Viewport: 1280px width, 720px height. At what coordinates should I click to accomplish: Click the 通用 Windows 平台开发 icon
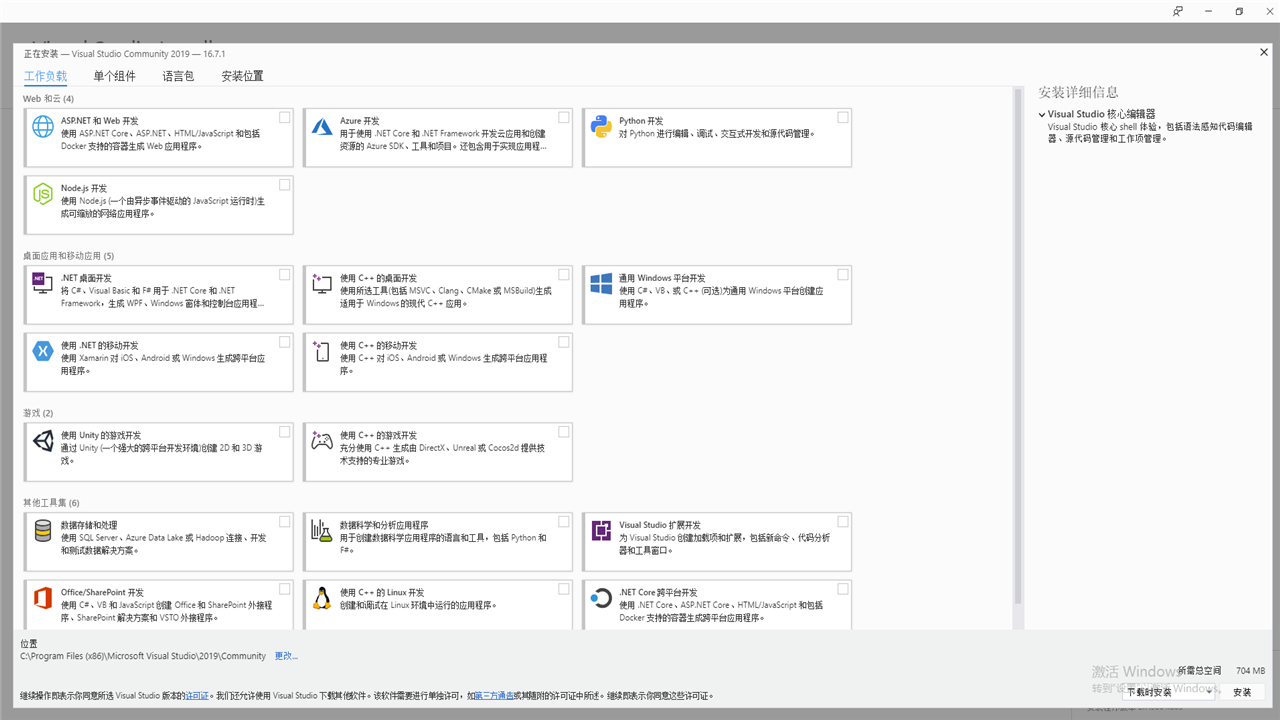coord(601,284)
